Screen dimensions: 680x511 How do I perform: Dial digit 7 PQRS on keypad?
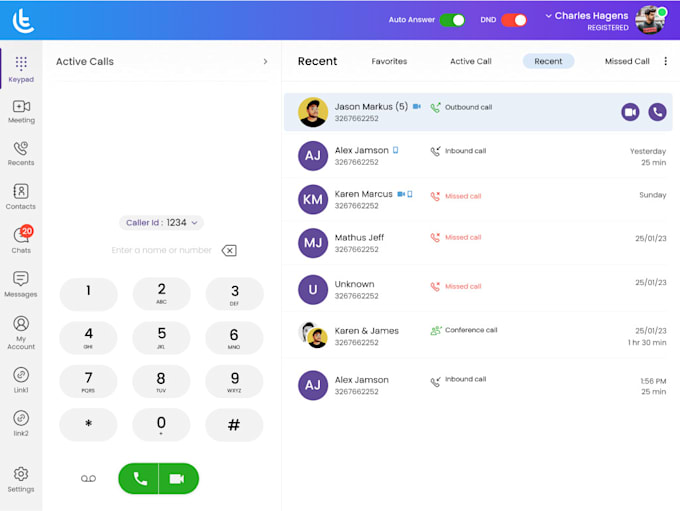(x=88, y=381)
